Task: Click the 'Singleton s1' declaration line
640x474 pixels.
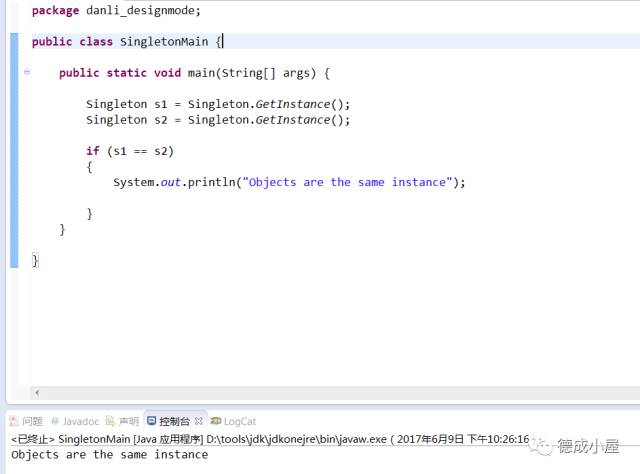Action: 218,104
